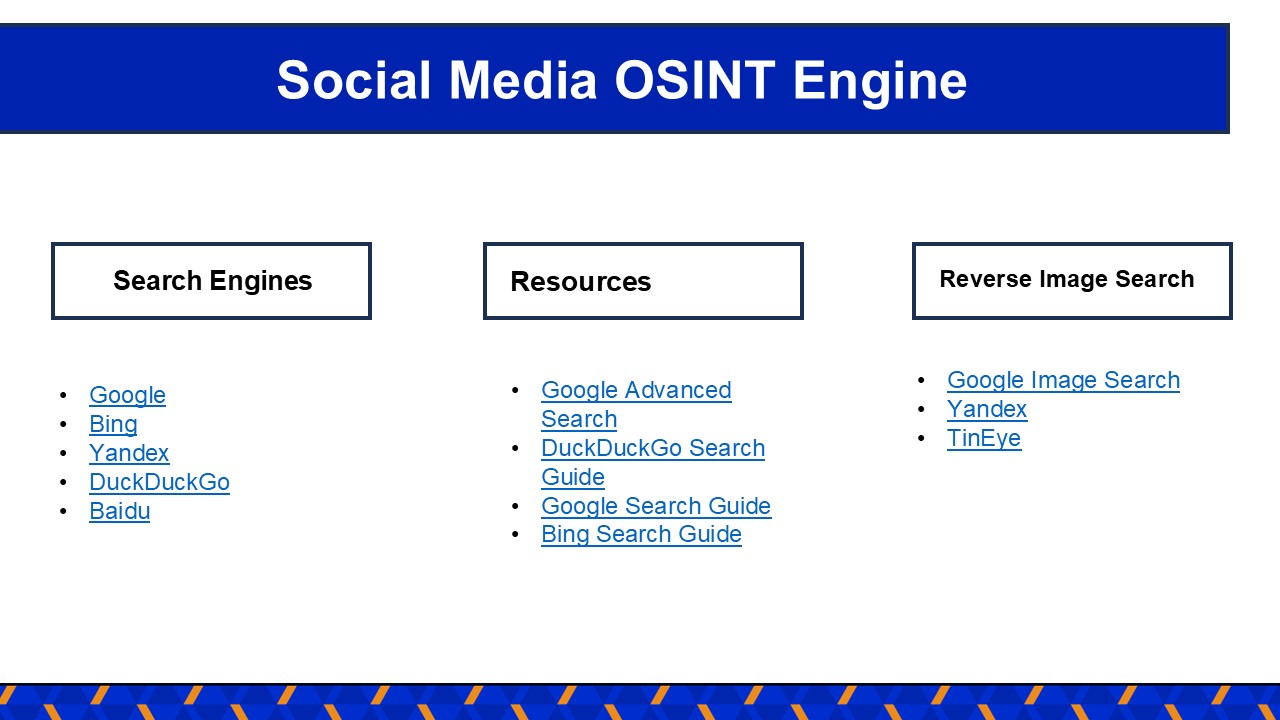This screenshot has width=1280, height=720.
Task: Click the blue patterned footer banner
Action: coord(640,702)
